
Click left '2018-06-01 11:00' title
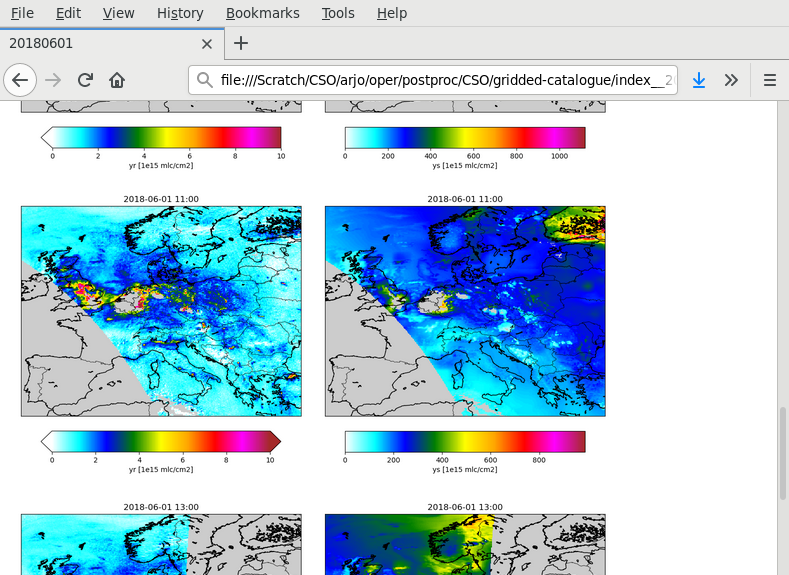161,199
